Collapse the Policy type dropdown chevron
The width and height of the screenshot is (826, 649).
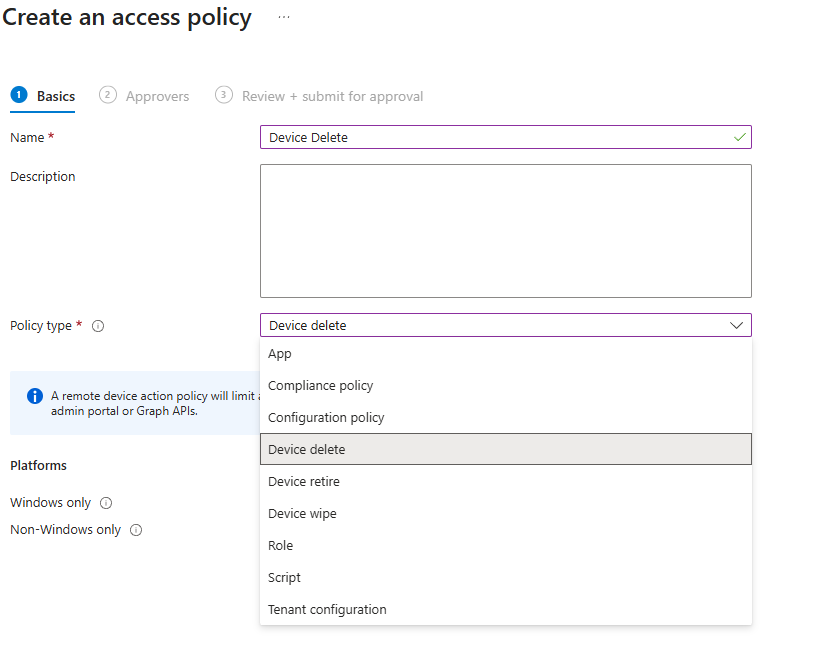(x=737, y=326)
